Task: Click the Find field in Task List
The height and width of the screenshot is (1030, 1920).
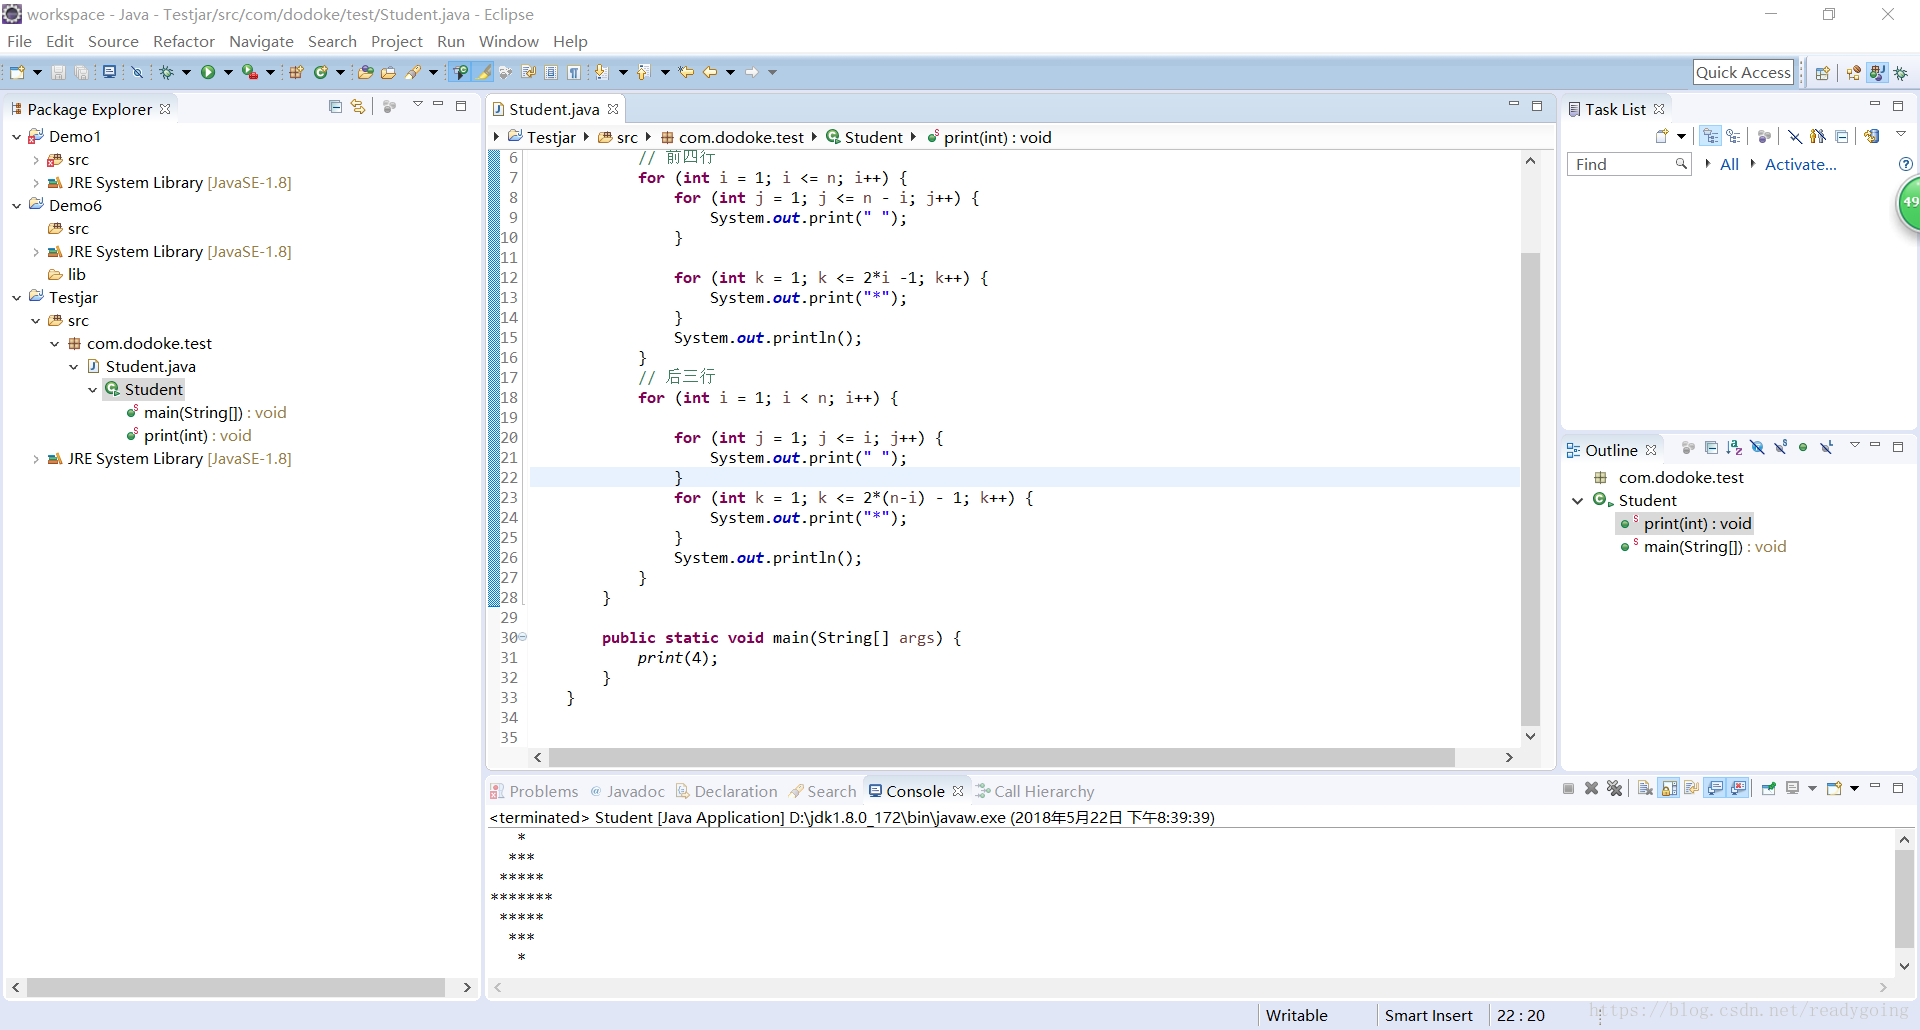Action: coord(1628,164)
